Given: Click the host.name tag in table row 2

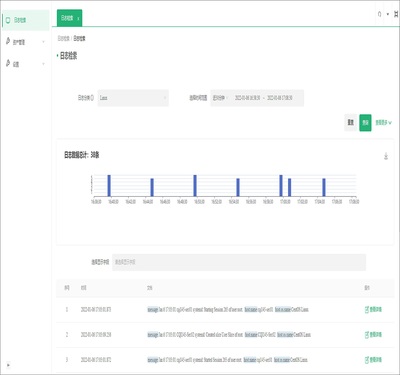Looking at the screenshot, I should click(251, 335).
